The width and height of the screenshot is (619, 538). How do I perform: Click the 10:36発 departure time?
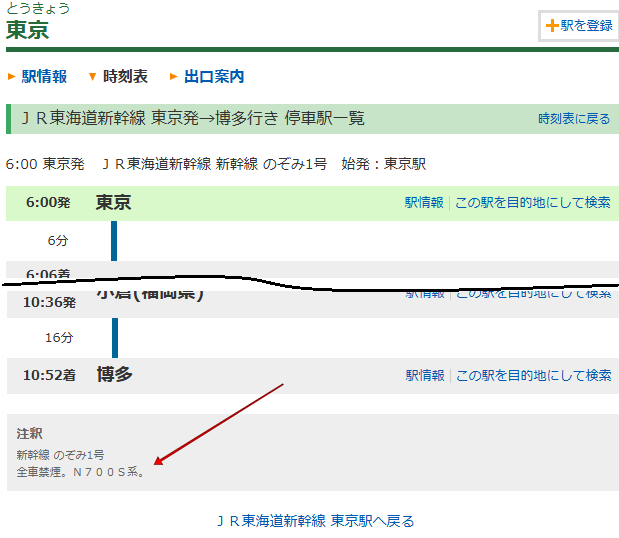point(49,302)
